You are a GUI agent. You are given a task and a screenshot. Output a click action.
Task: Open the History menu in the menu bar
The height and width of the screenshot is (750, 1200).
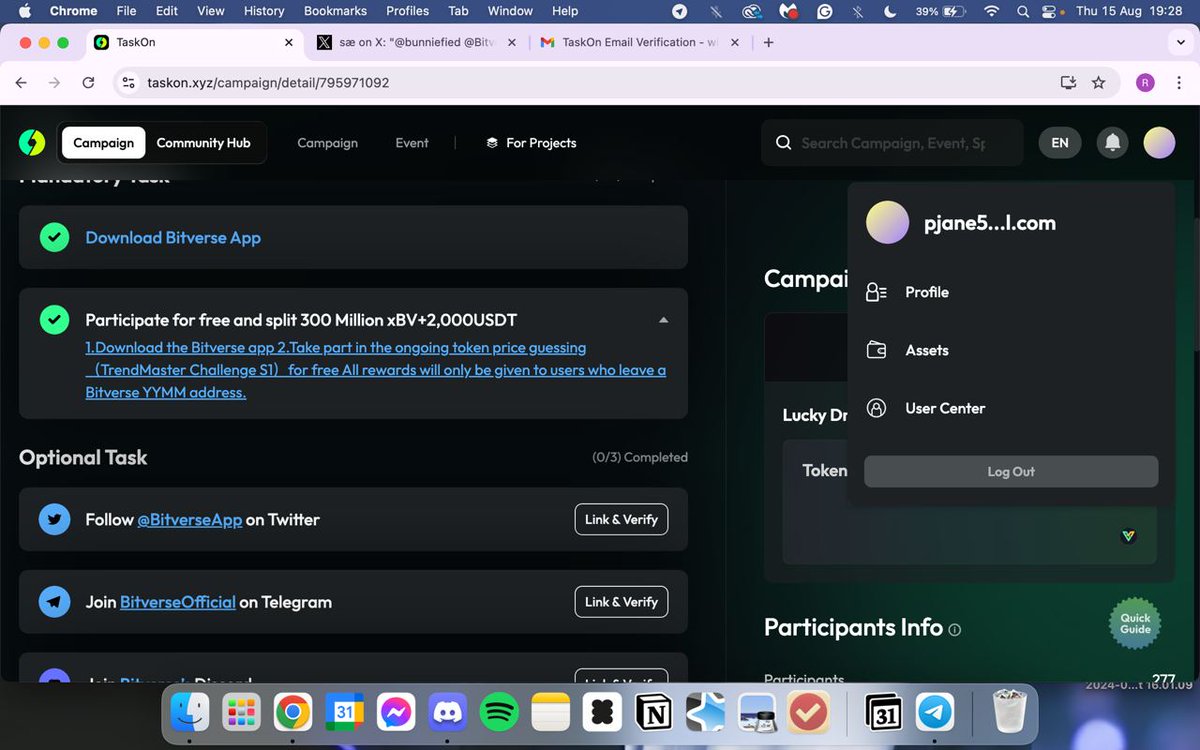[264, 11]
